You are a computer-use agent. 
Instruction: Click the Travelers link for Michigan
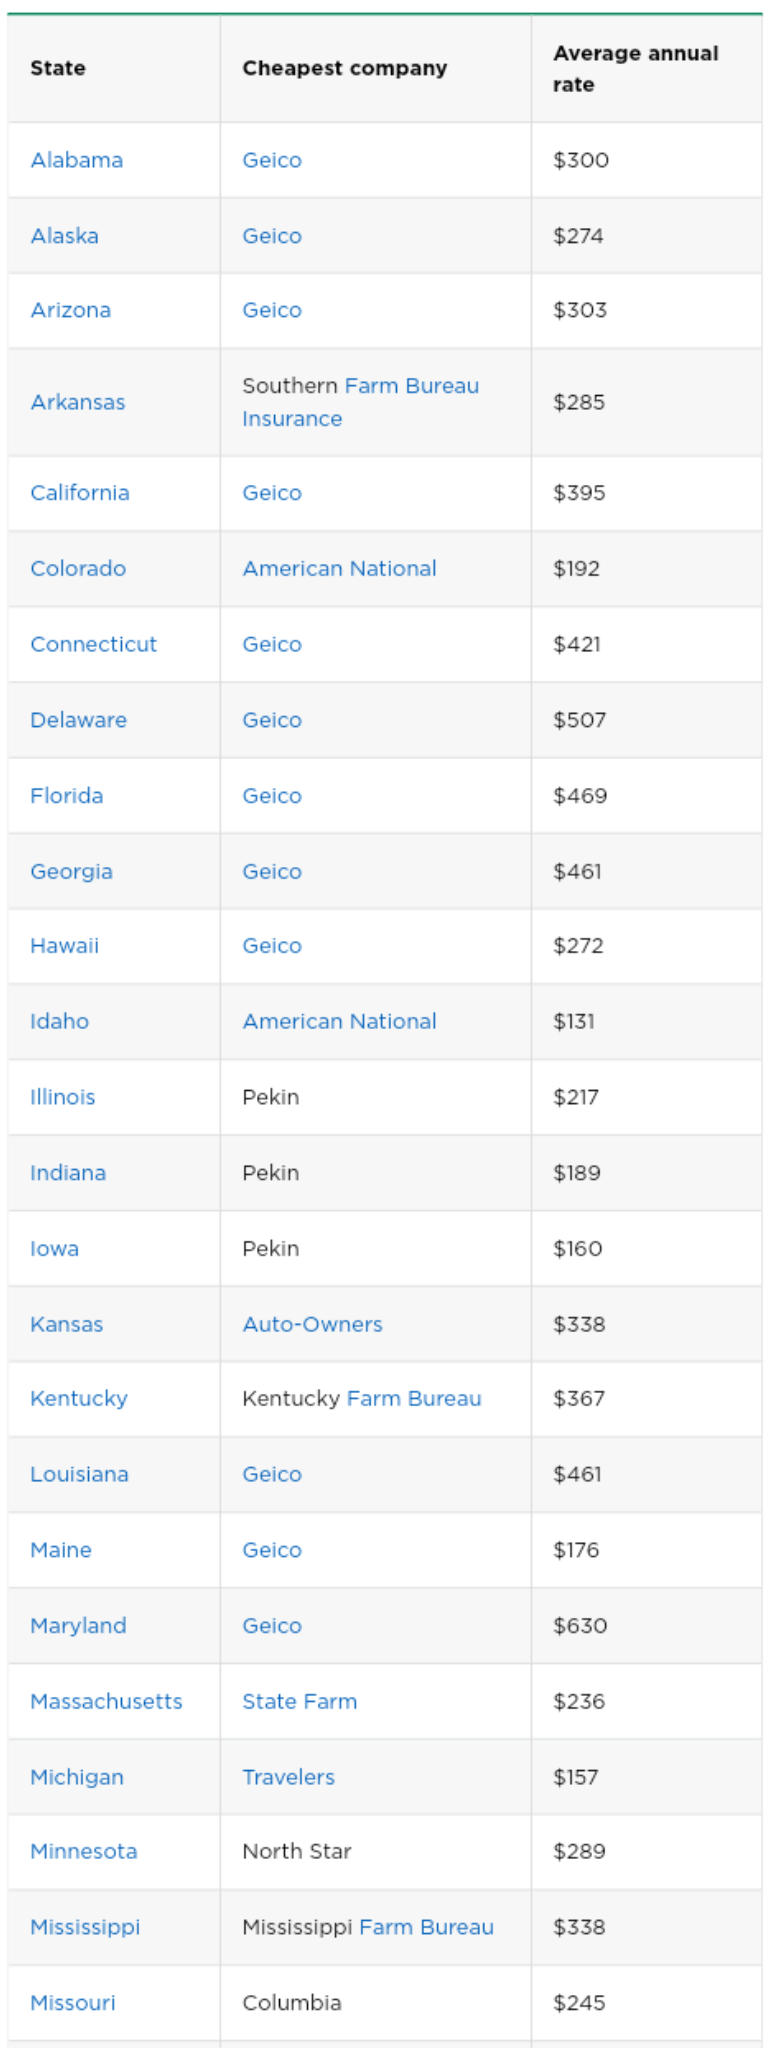(288, 1777)
